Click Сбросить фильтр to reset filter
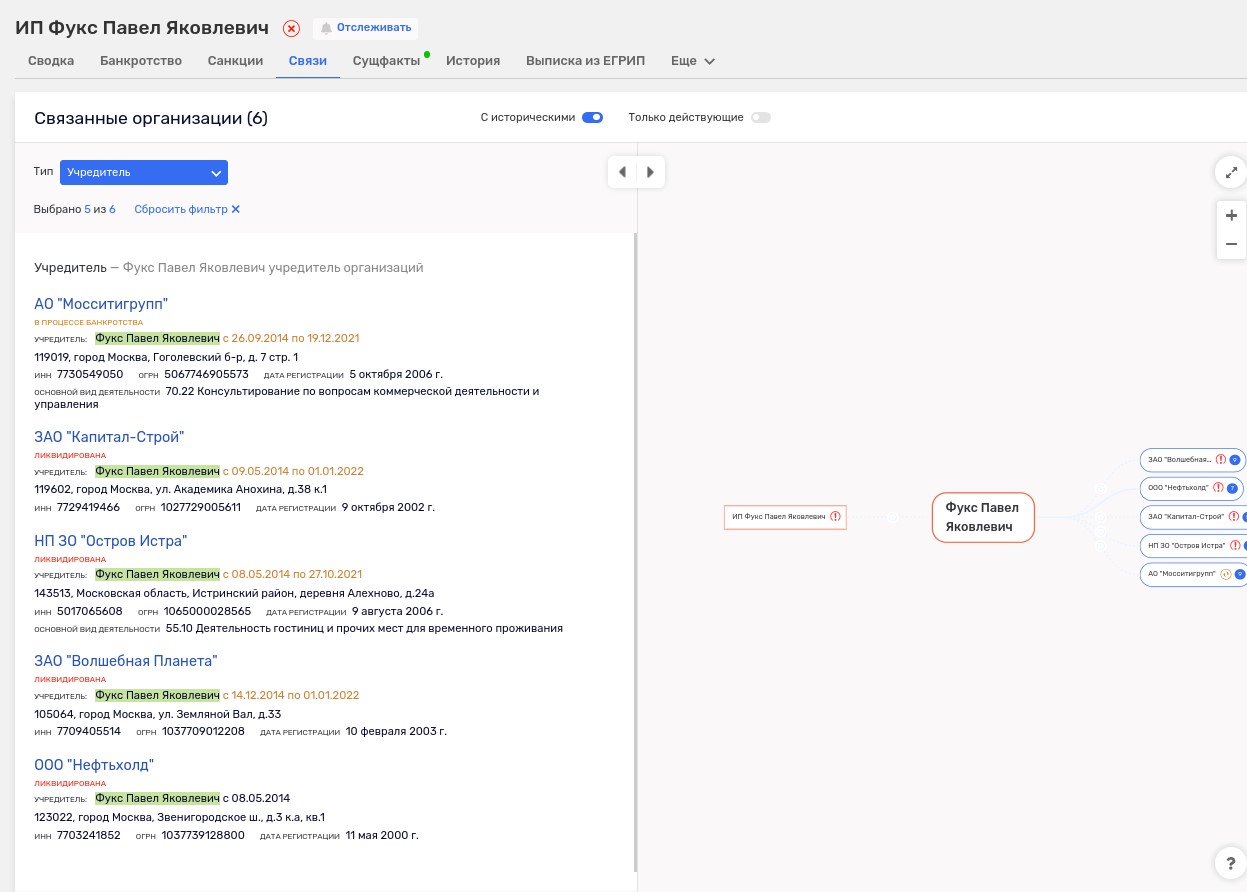The height and width of the screenshot is (892, 1247). [x=187, y=209]
